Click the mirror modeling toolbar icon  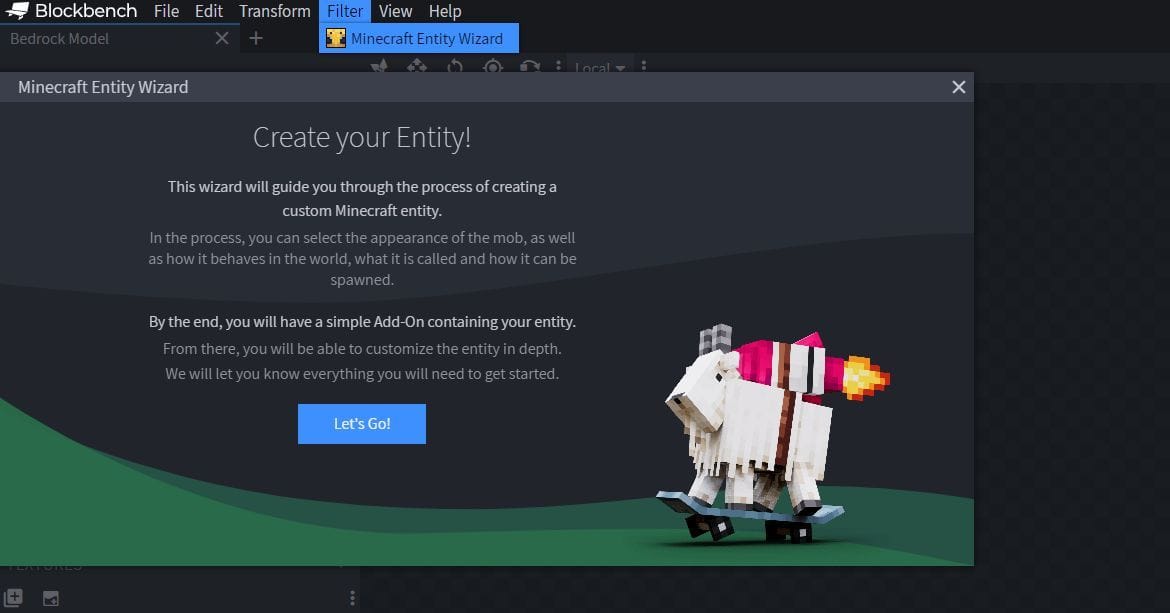pyautogui.click(x=530, y=66)
